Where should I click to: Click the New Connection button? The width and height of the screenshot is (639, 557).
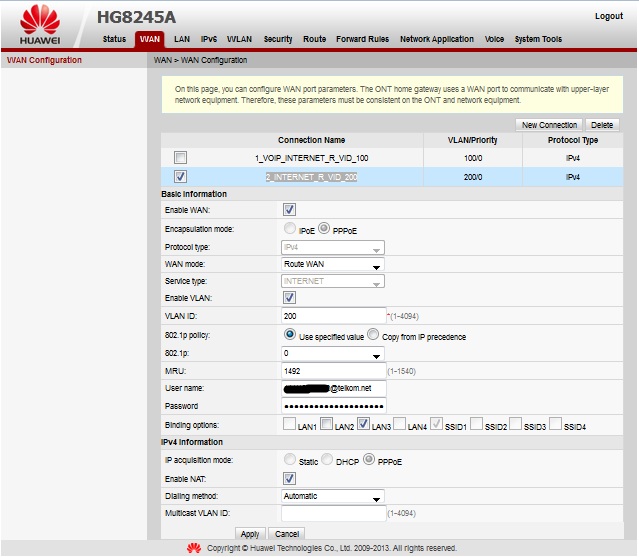point(549,125)
